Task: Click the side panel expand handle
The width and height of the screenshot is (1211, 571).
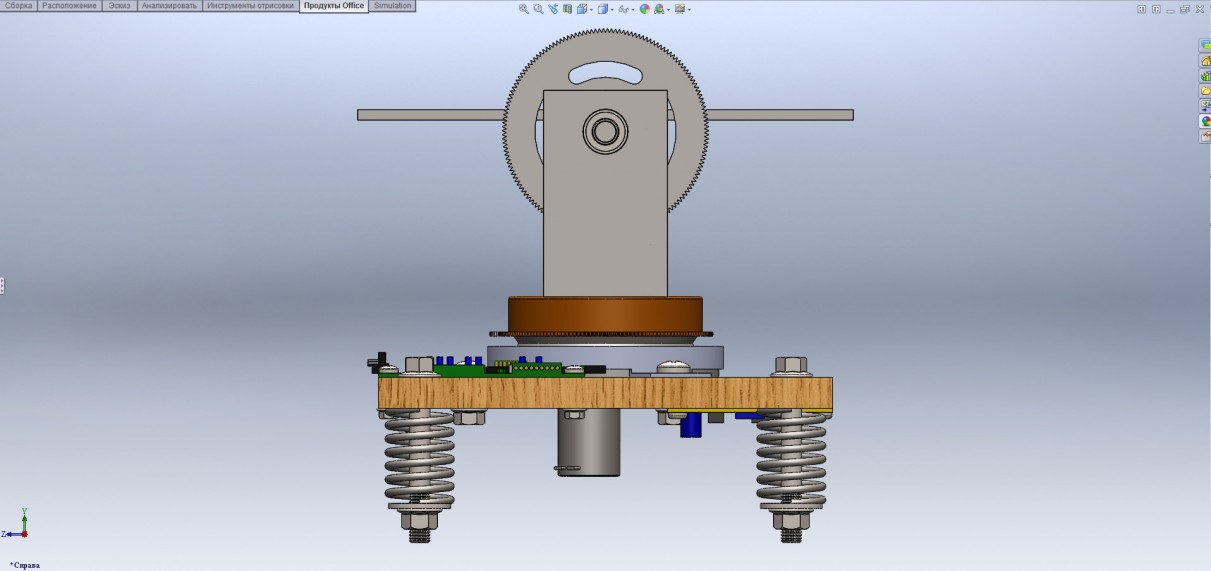Action: [2, 286]
